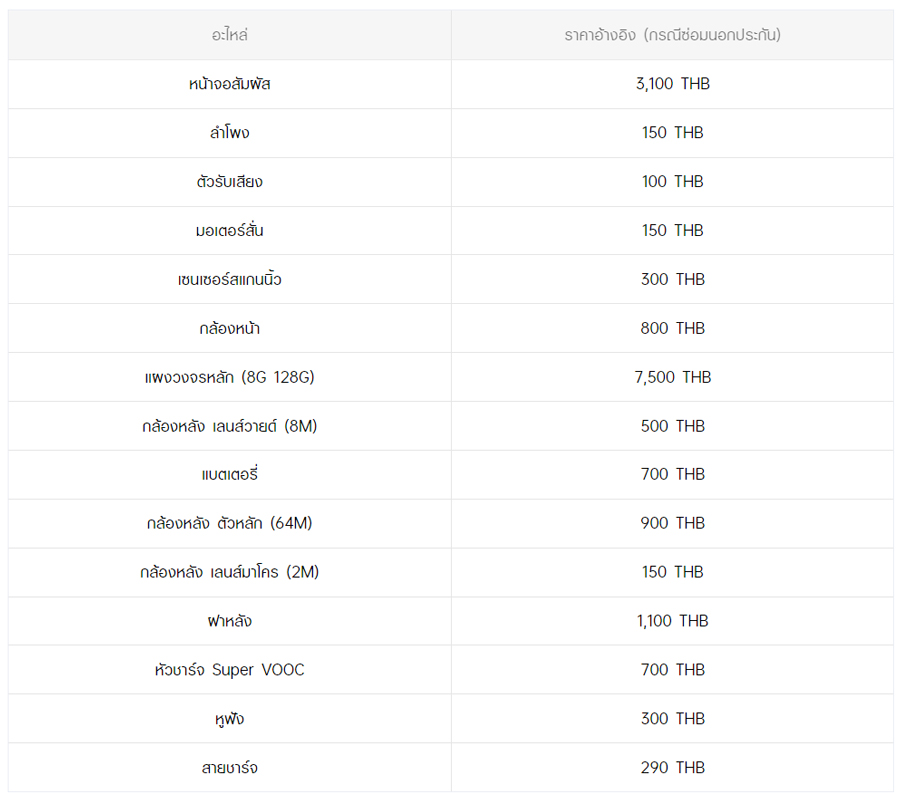Select กล้องหลัง เลนส์วายด์ (8M) part name
This screenshot has height=799, width=900.
[229, 426]
